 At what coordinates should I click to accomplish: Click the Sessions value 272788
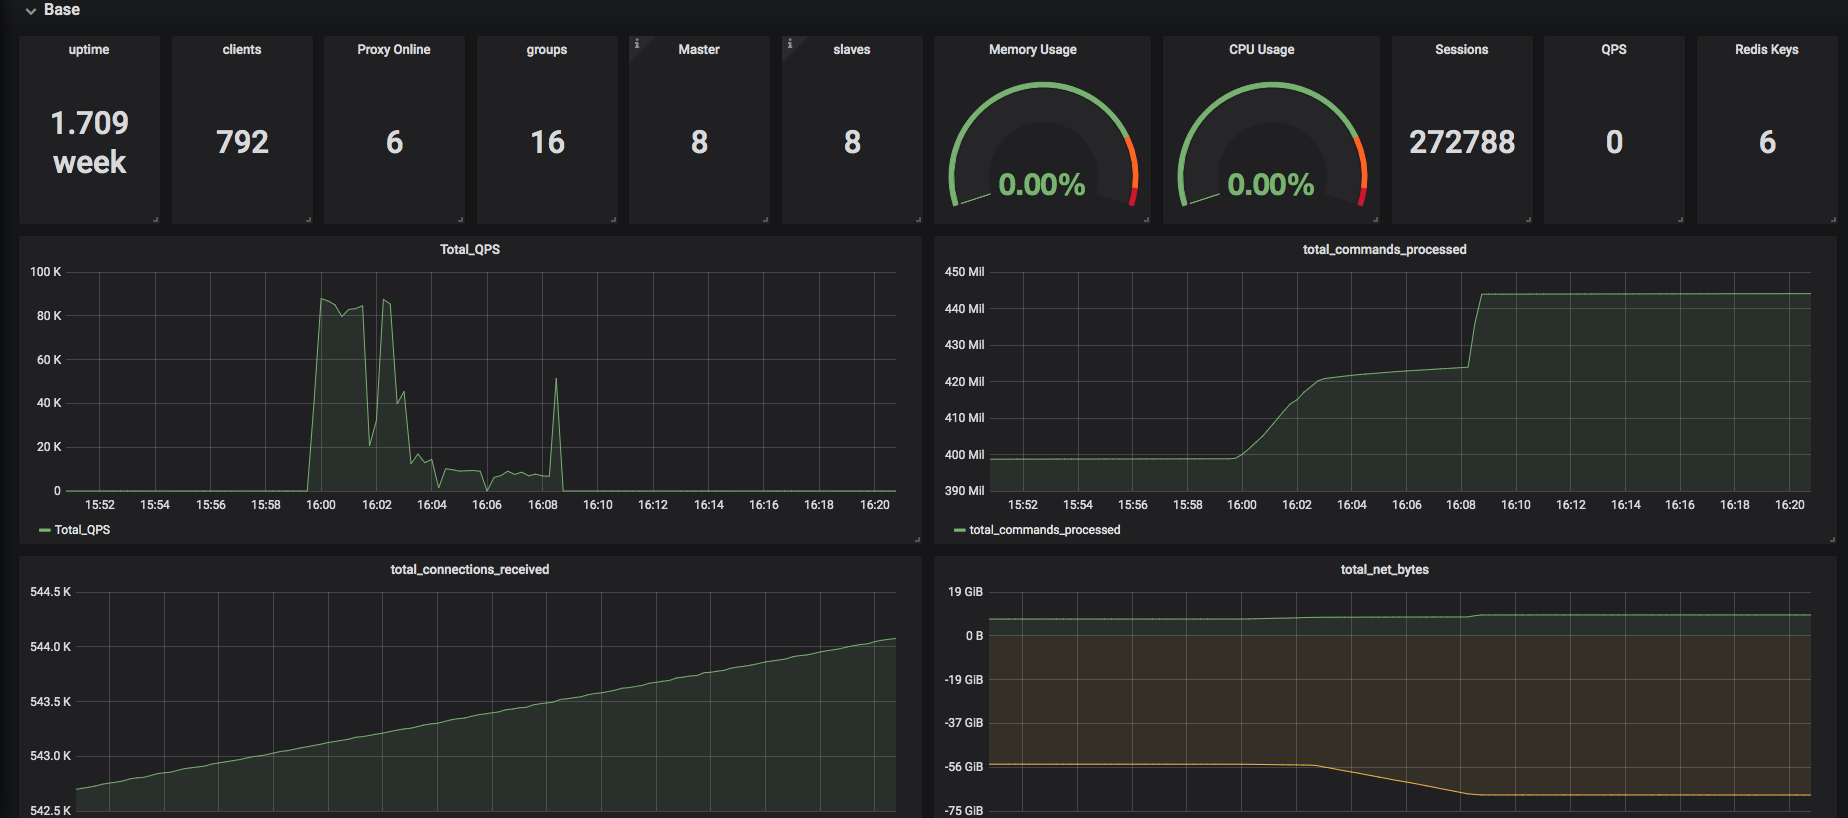pyautogui.click(x=1462, y=142)
